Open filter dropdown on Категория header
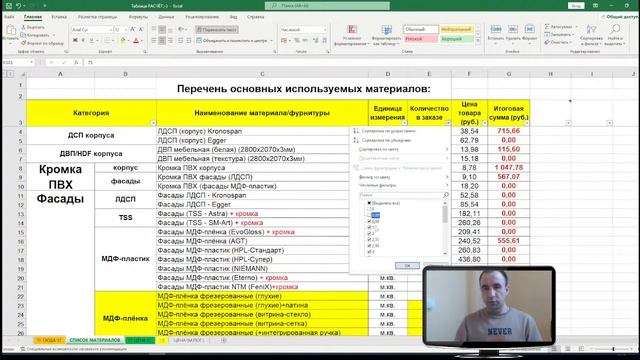Image resolution: width=640 pixels, height=360 pixels. click(x=153, y=123)
